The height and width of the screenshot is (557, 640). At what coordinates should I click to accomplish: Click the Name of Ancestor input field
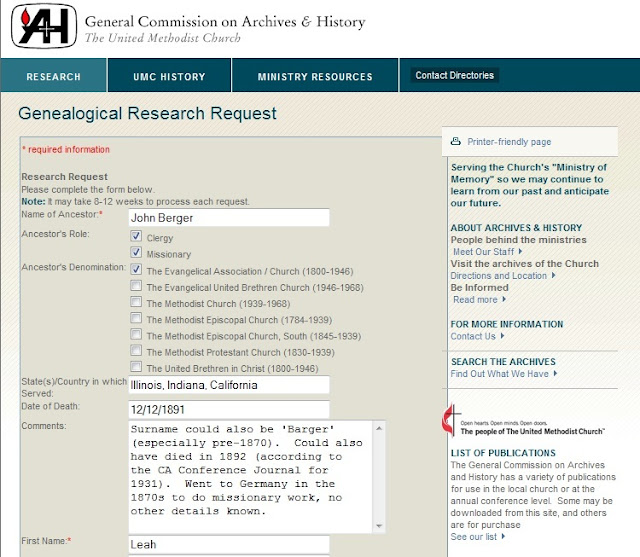pyautogui.click(x=229, y=217)
